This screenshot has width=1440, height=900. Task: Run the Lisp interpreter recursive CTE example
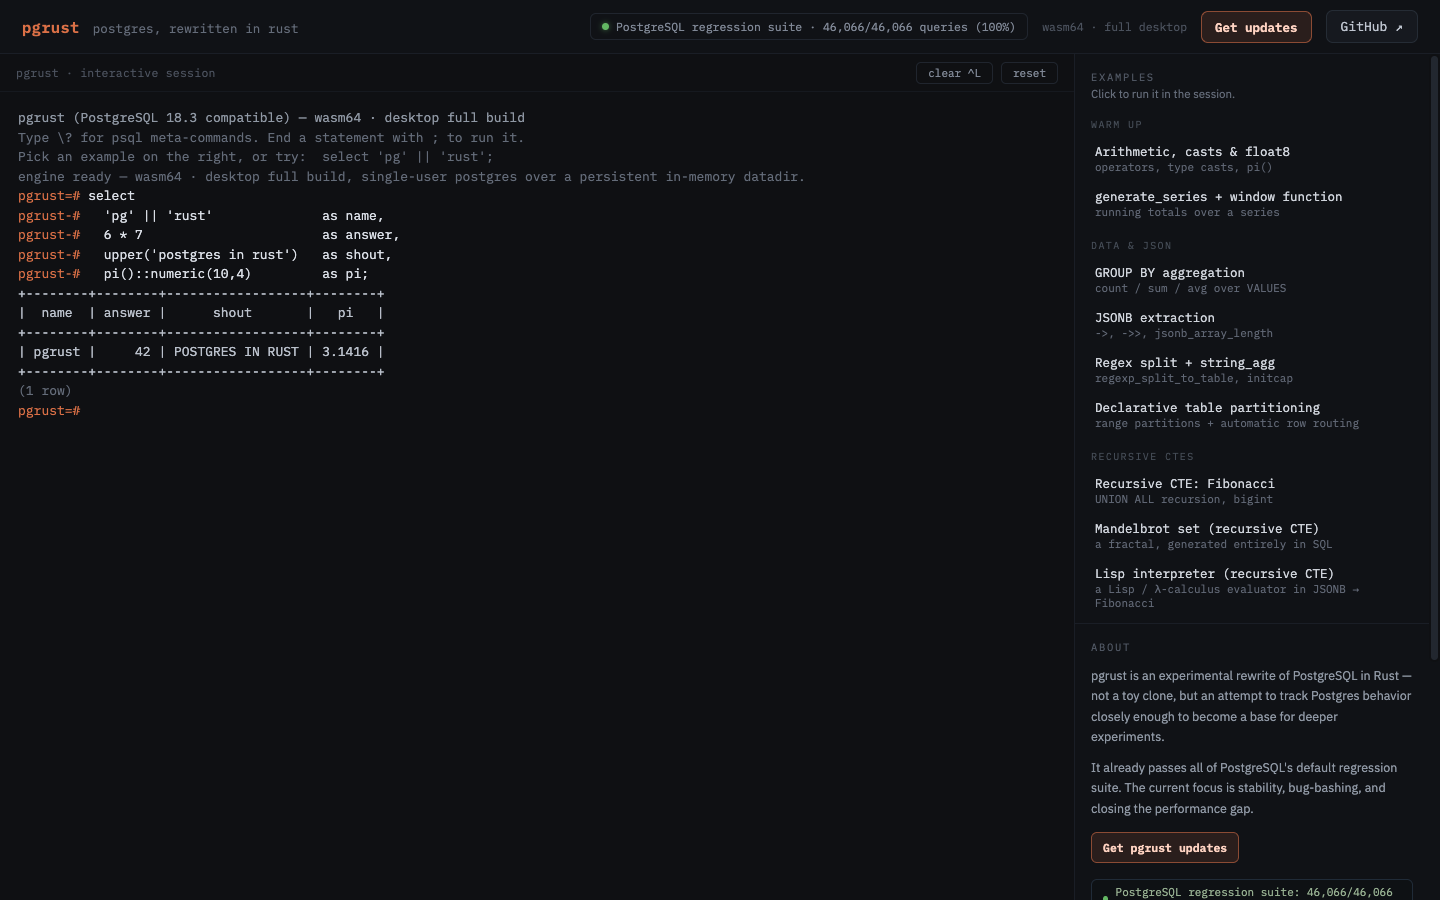tap(1250, 588)
